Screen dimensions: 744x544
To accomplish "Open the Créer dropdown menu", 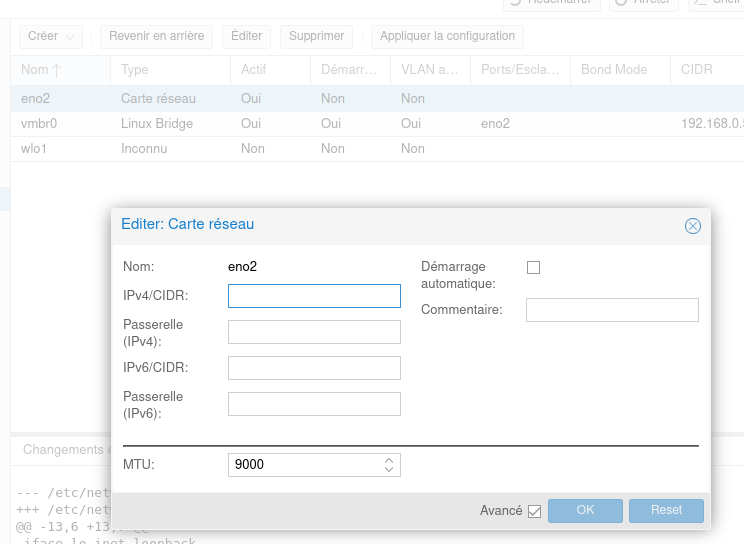I will [50, 36].
